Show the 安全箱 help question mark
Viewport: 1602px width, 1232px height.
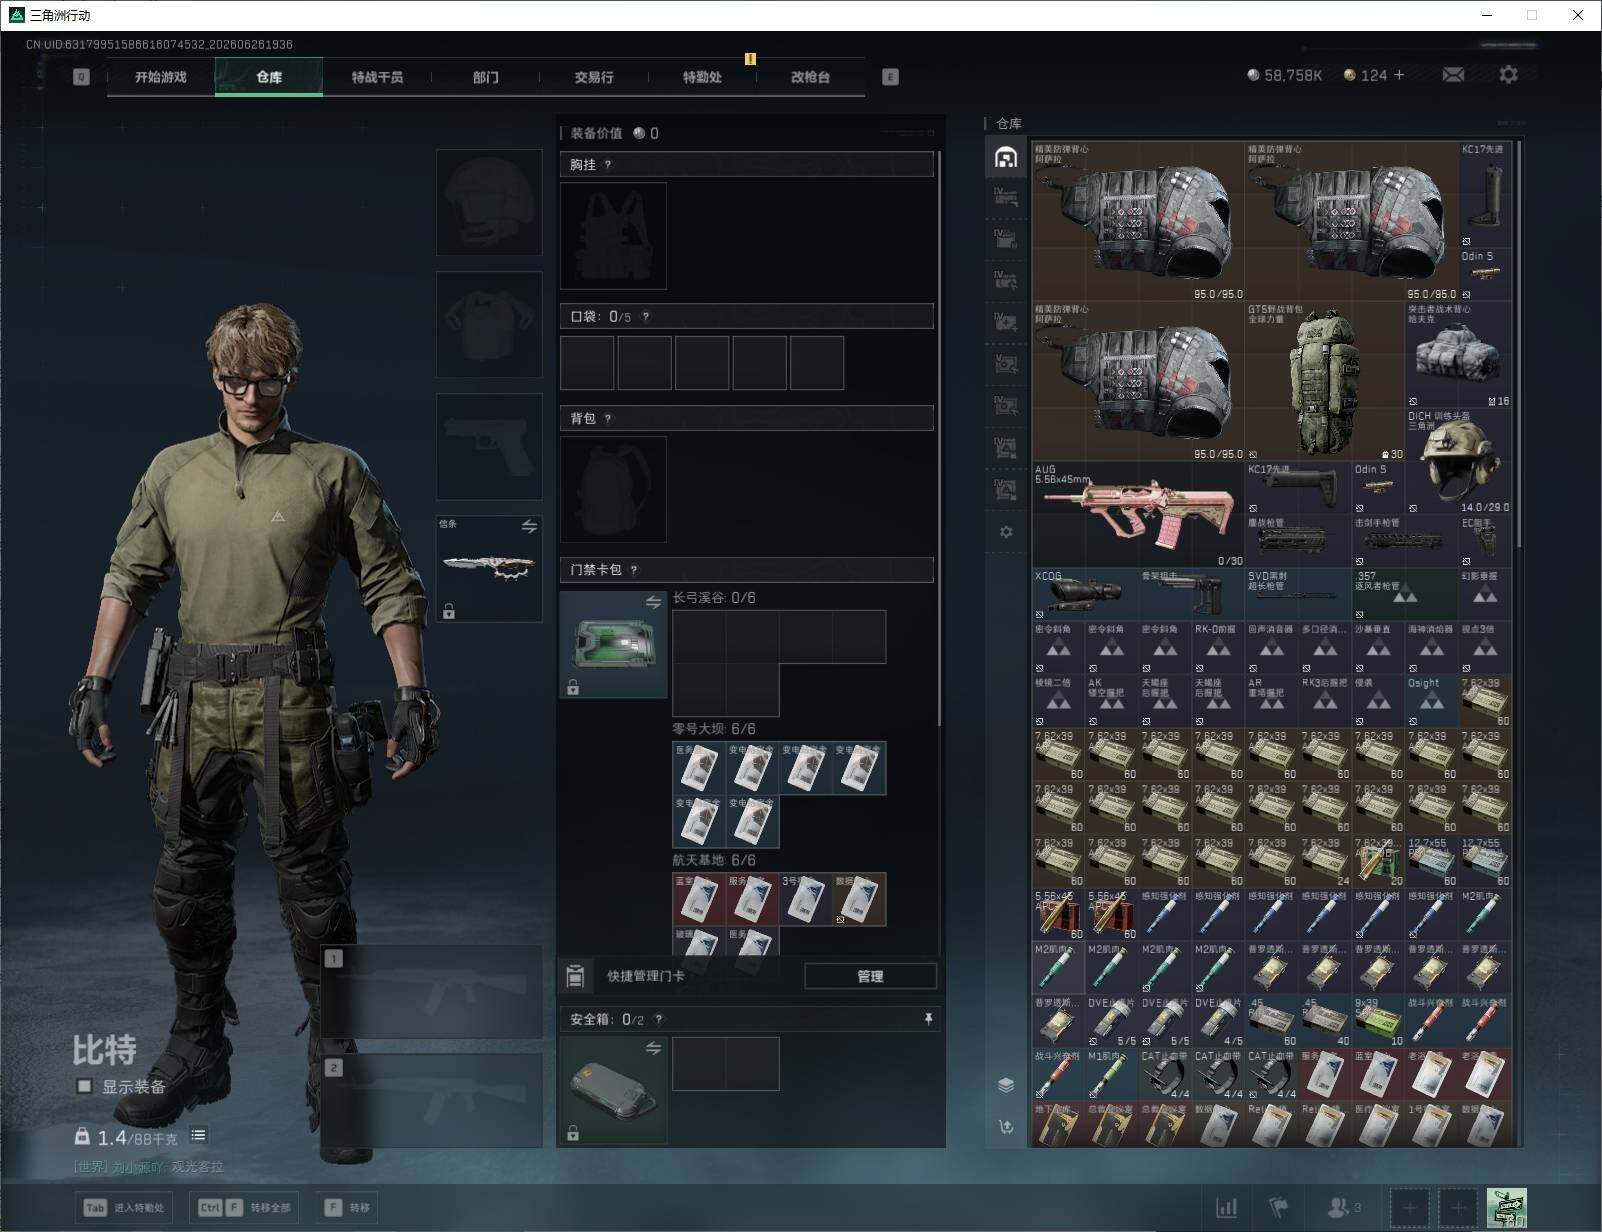pos(658,1020)
